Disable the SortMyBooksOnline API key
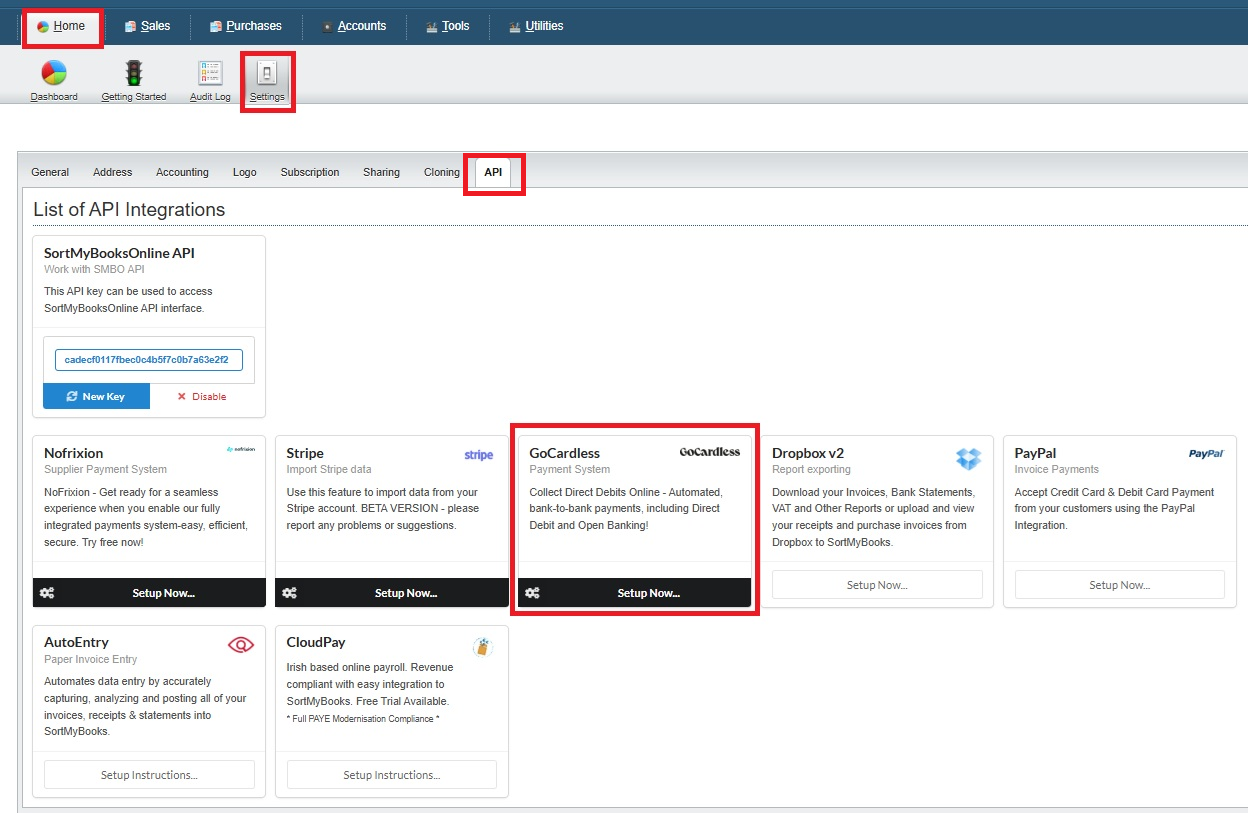Image resolution: width=1248 pixels, height=813 pixels. tap(202, 396)
